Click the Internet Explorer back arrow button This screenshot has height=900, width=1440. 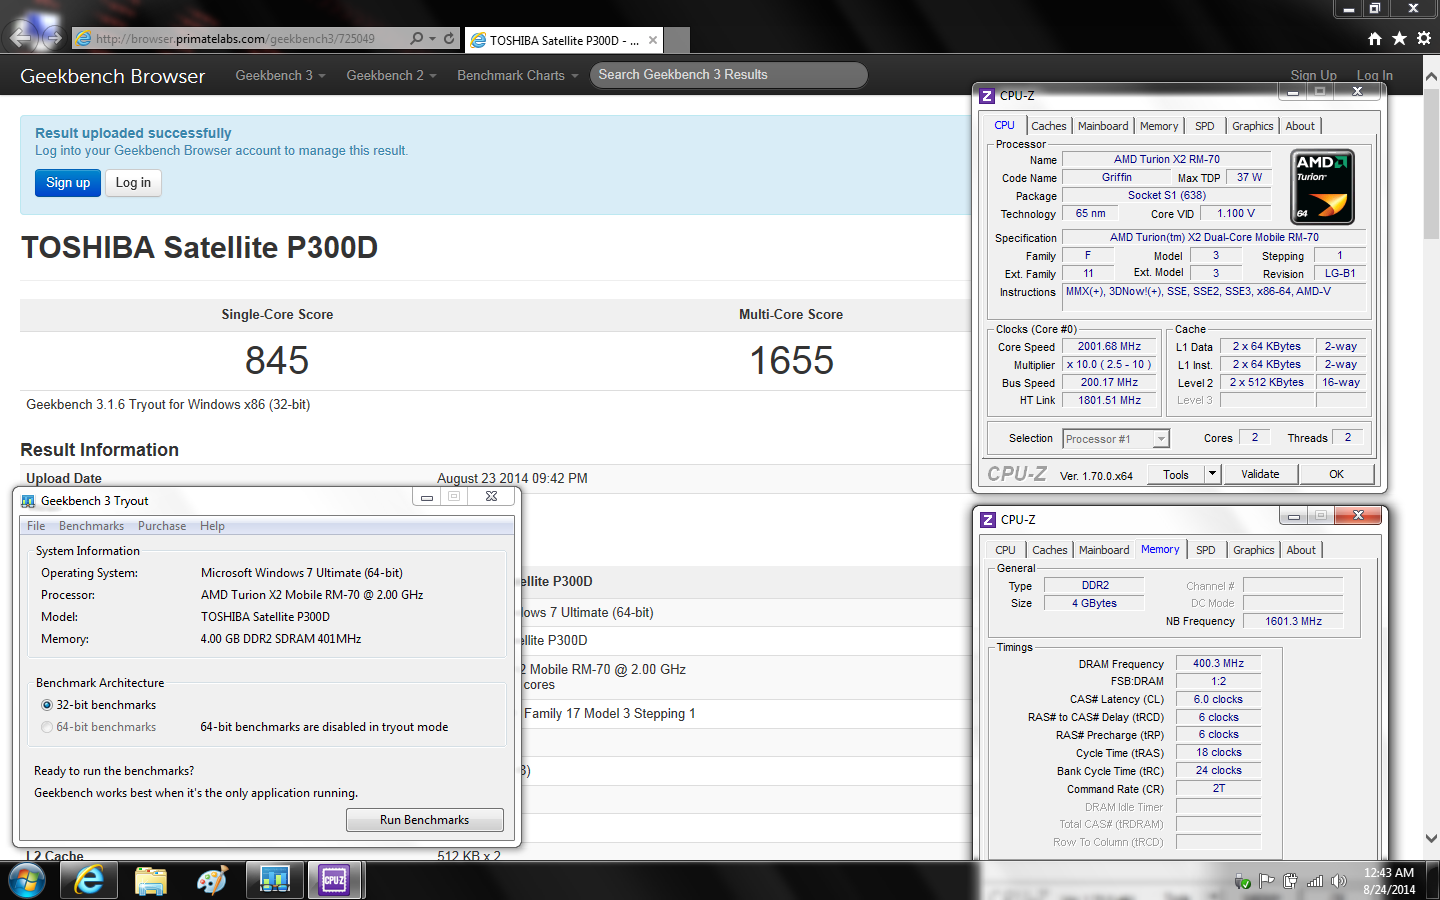[x=20, y=37]
